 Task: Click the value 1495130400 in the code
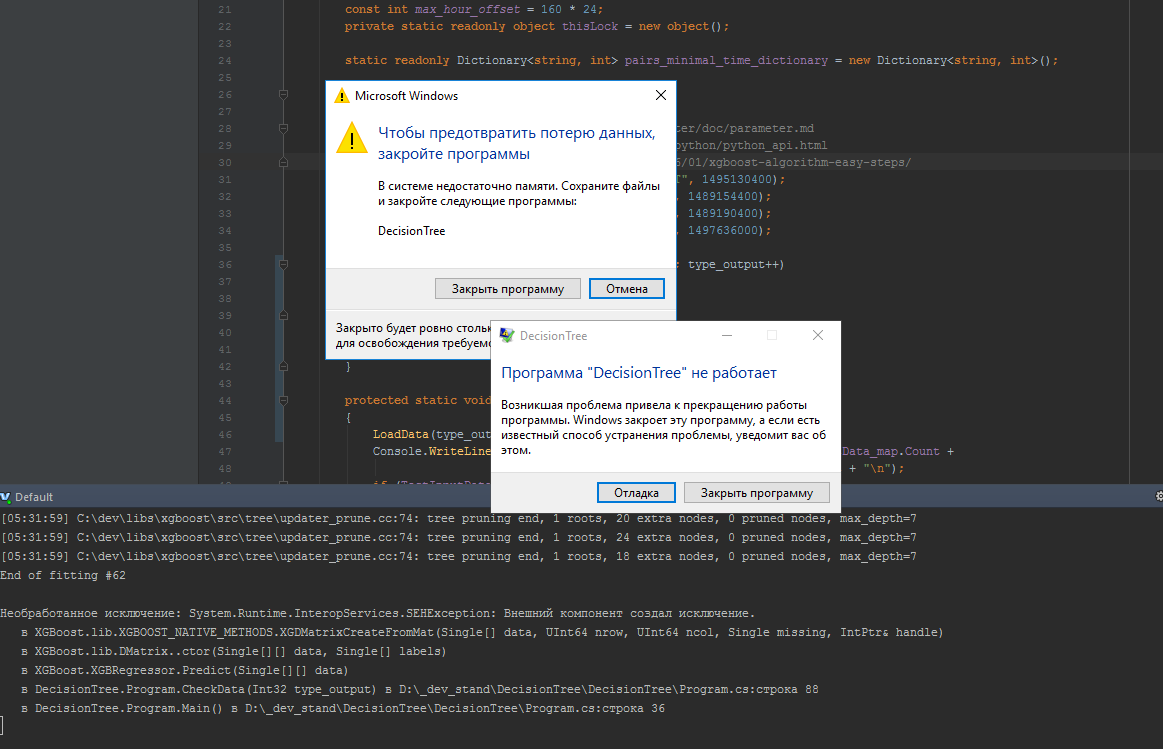(x=737, y=179)
